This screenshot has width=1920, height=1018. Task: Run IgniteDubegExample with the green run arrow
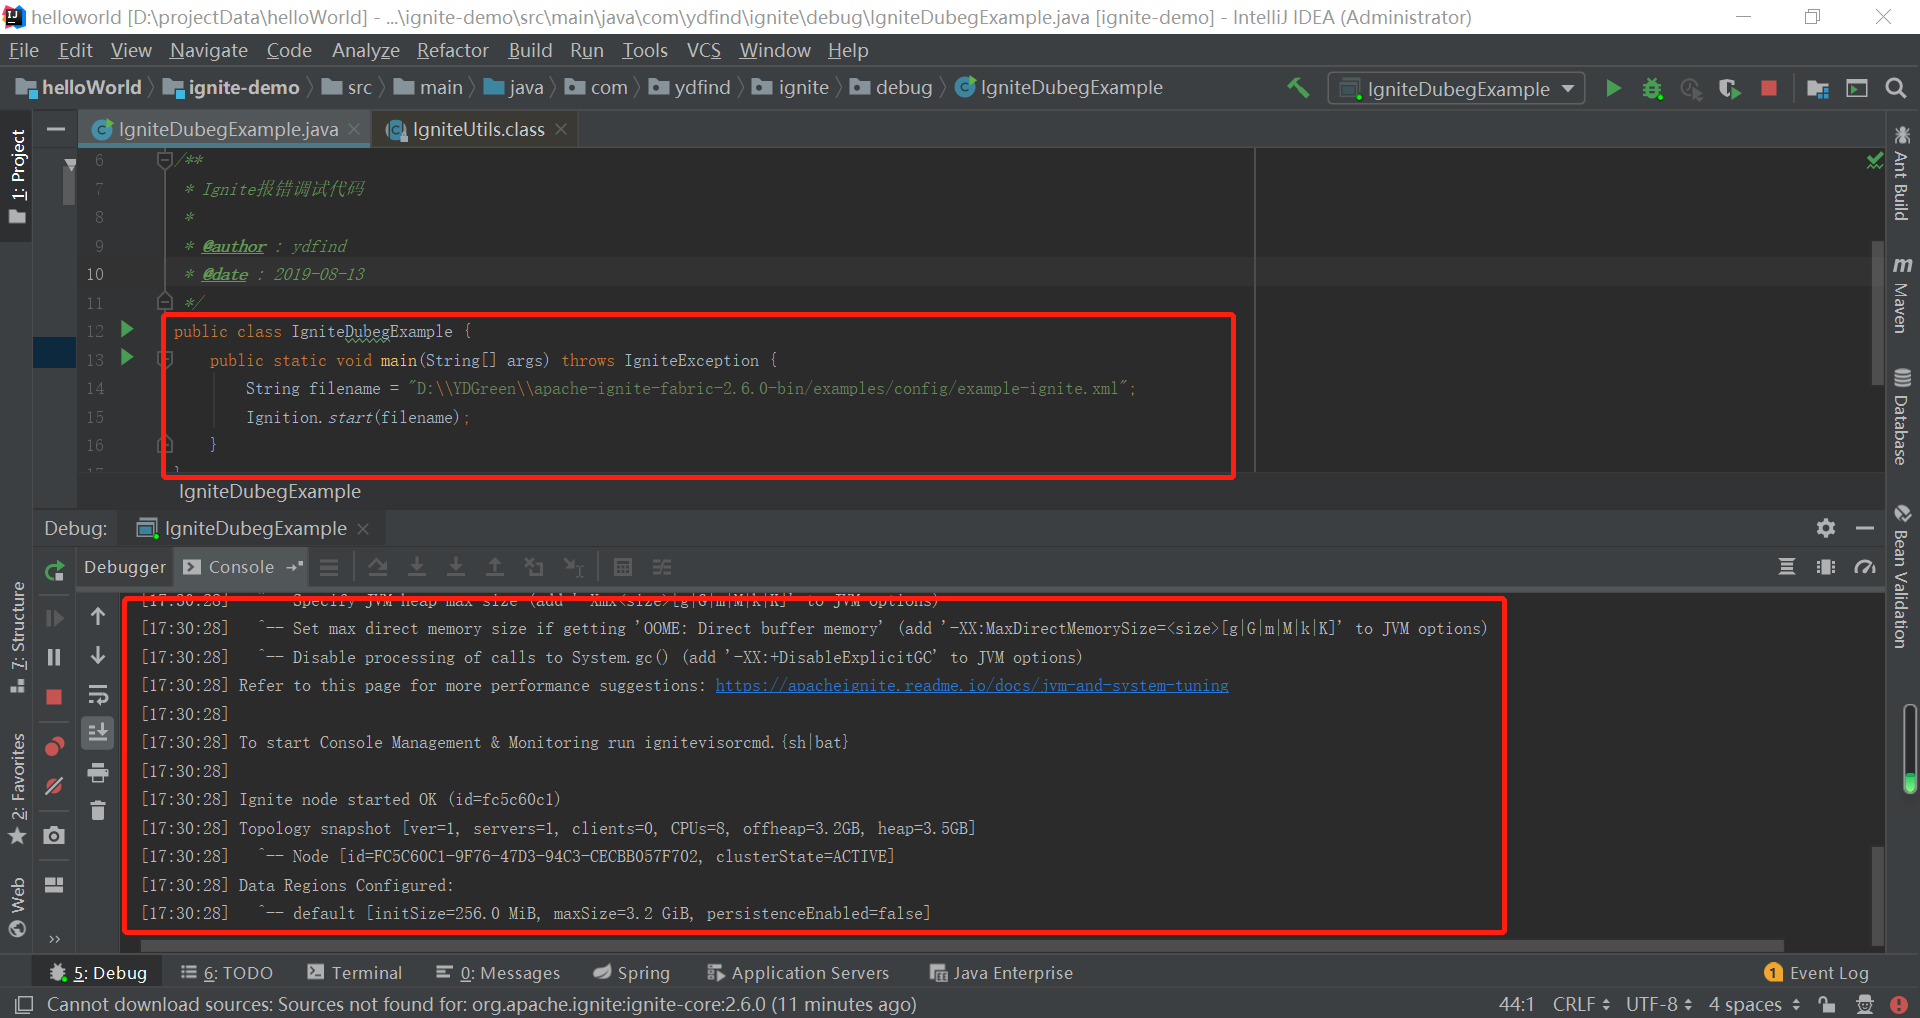click(x=1613, y=88)
